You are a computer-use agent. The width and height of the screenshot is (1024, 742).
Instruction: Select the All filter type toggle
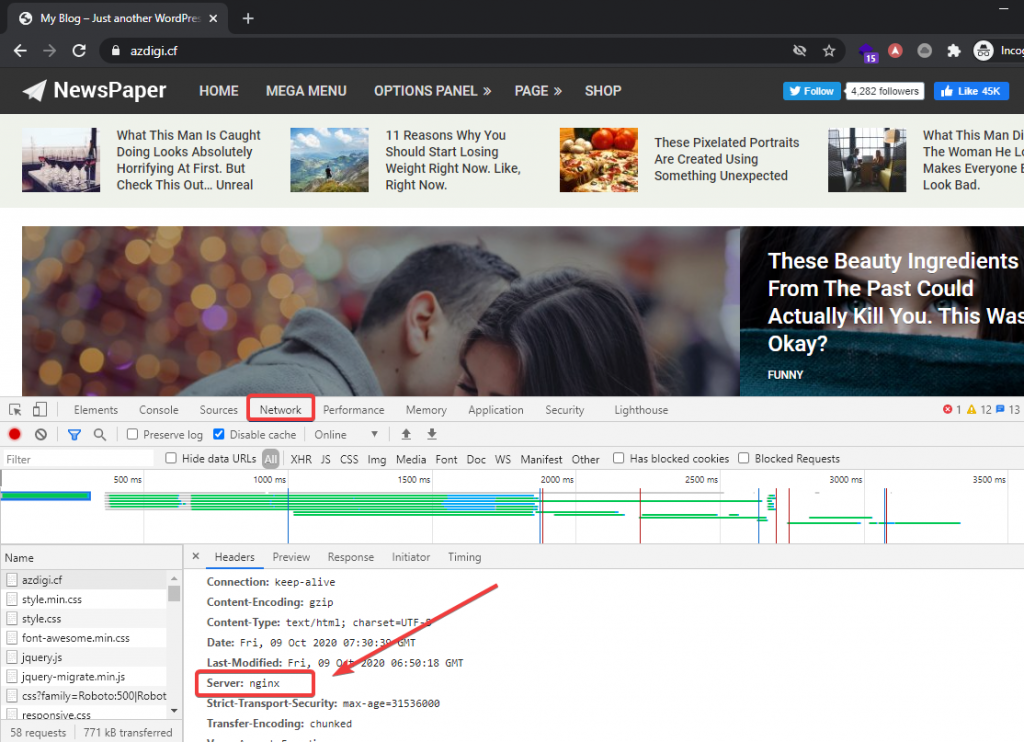coord(271,459)
